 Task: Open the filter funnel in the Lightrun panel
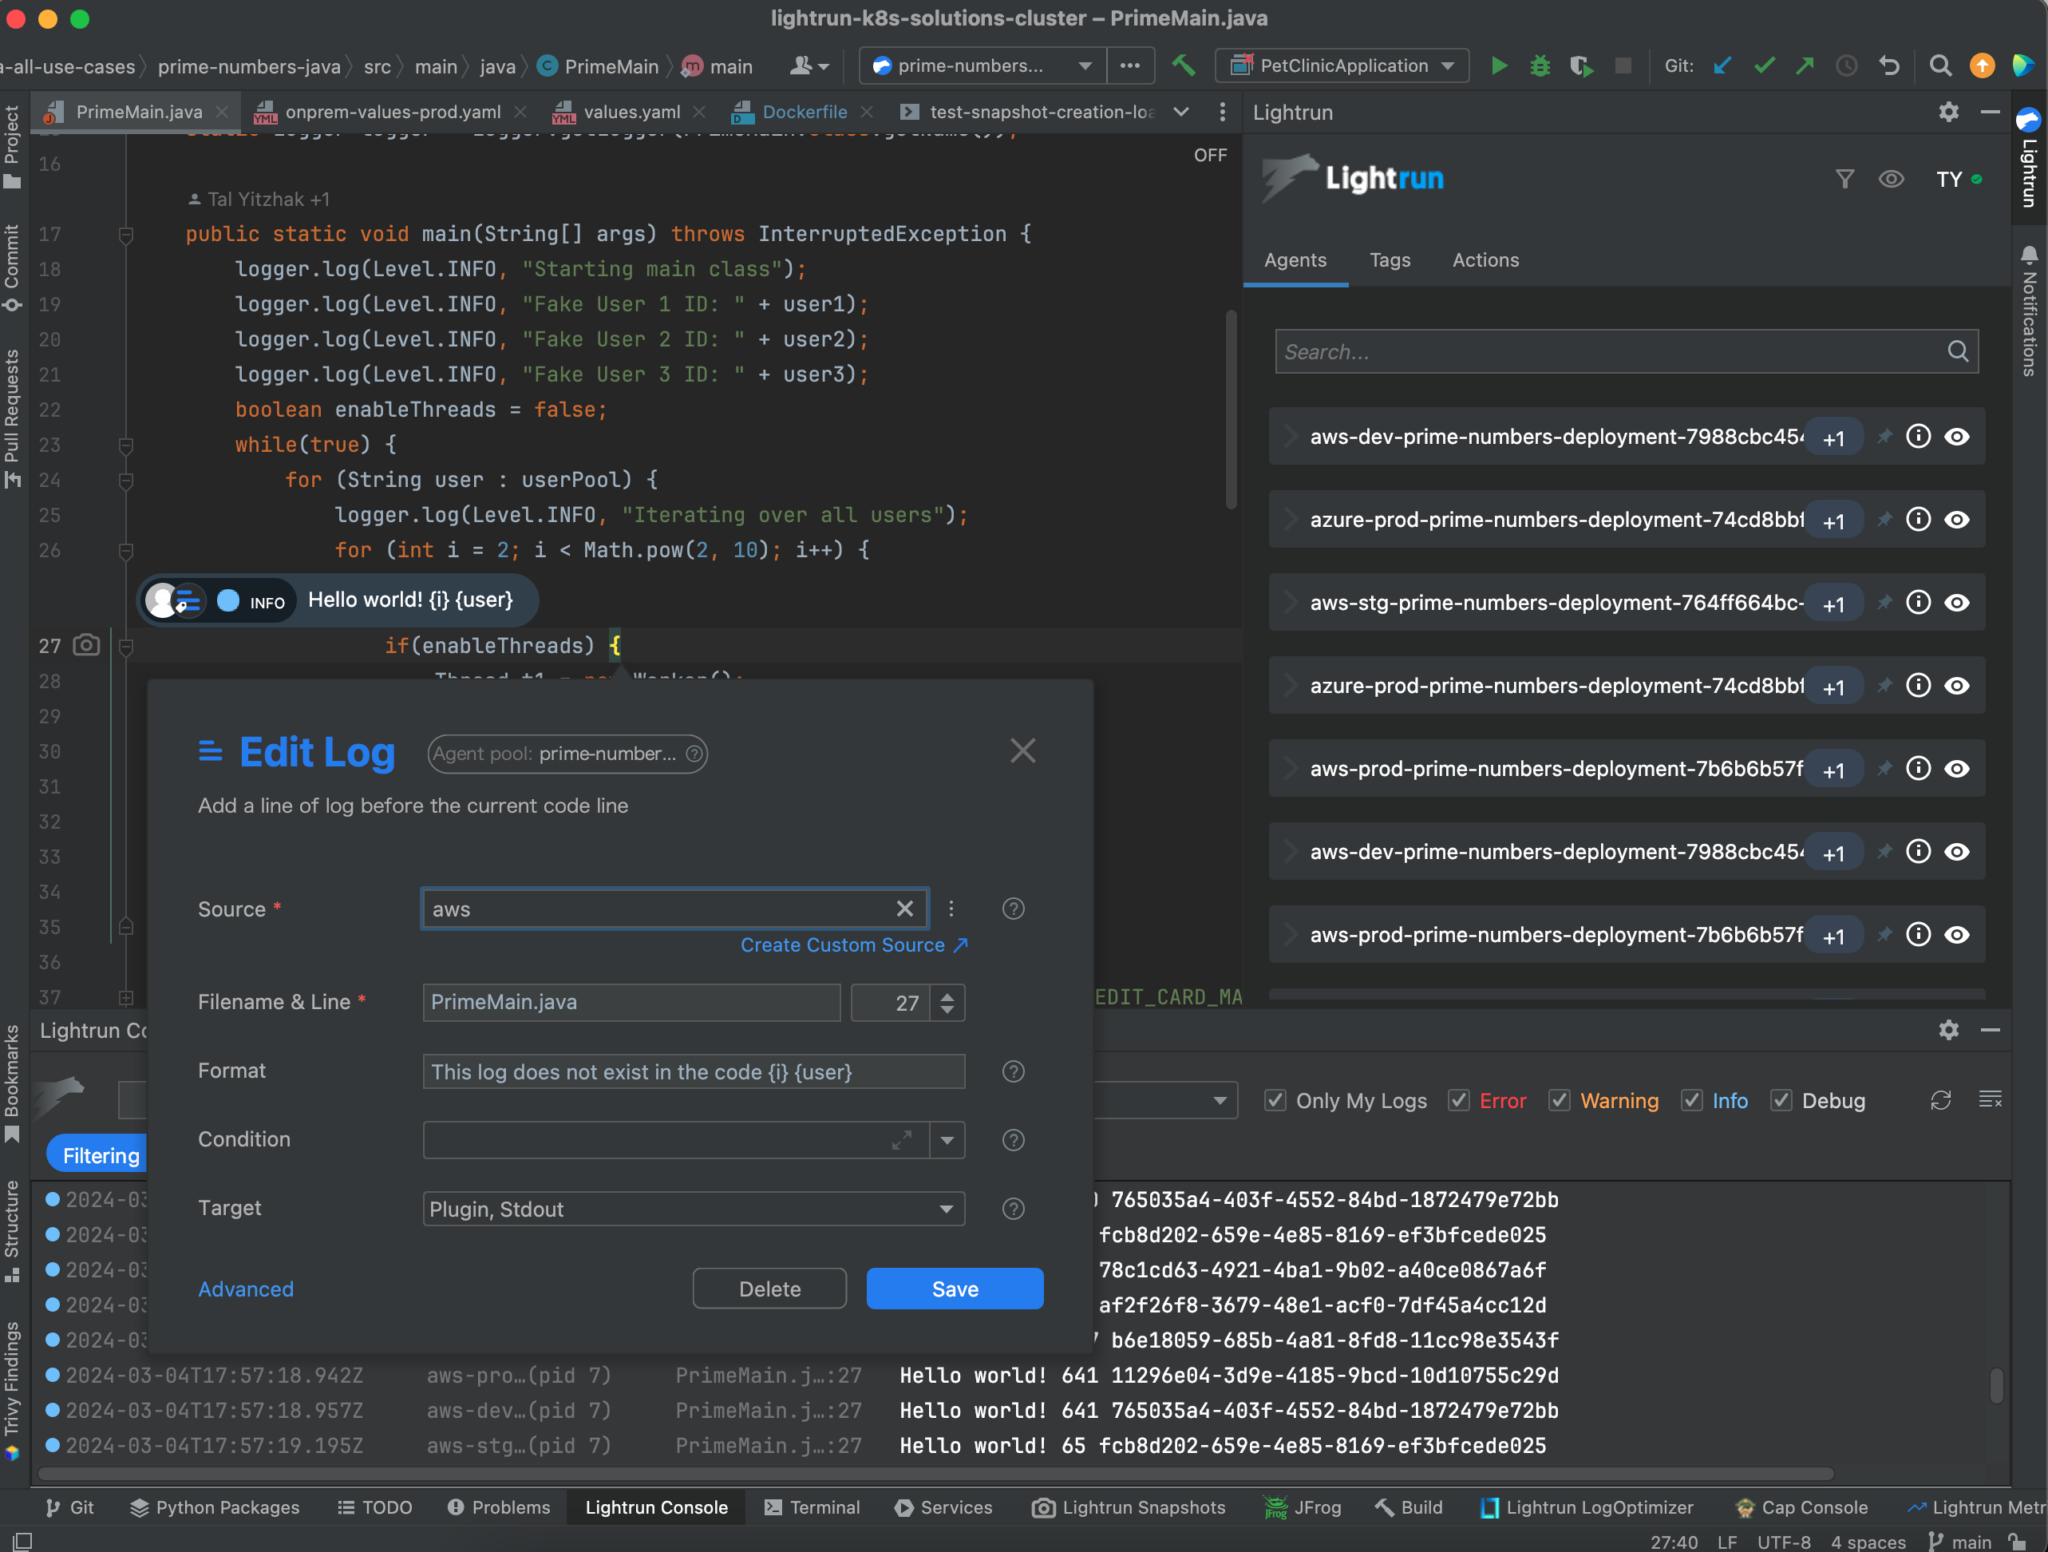pos(1844,179)
